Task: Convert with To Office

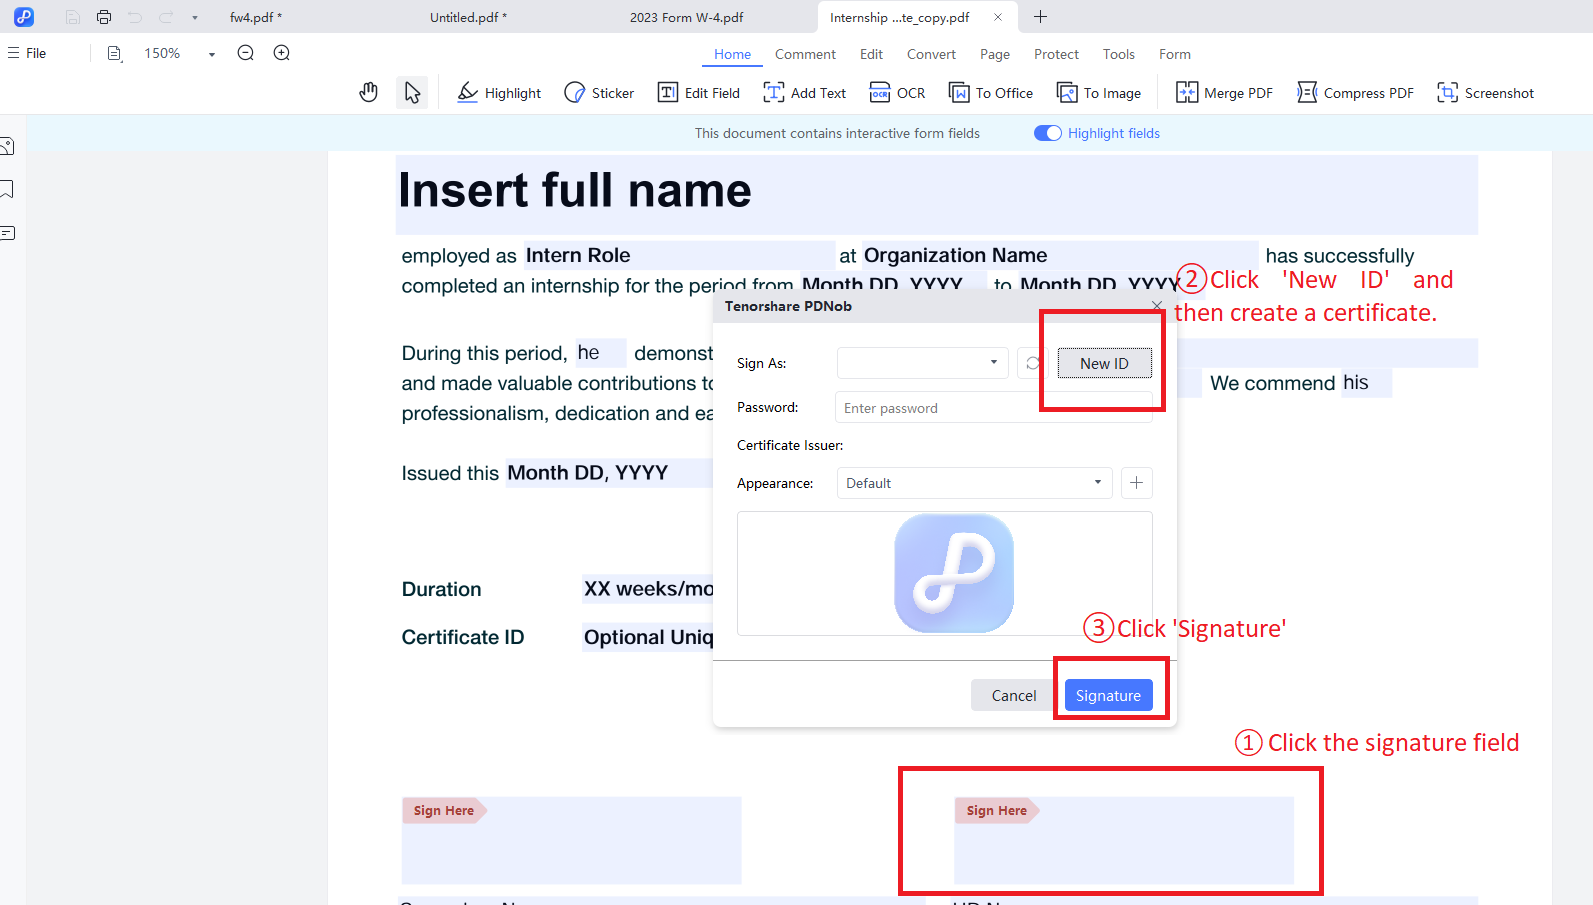Action: click(x=990, y=93)
